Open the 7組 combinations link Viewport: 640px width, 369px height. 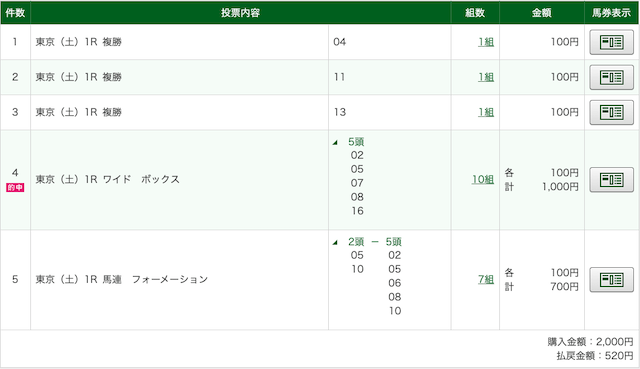coord(486,280)
